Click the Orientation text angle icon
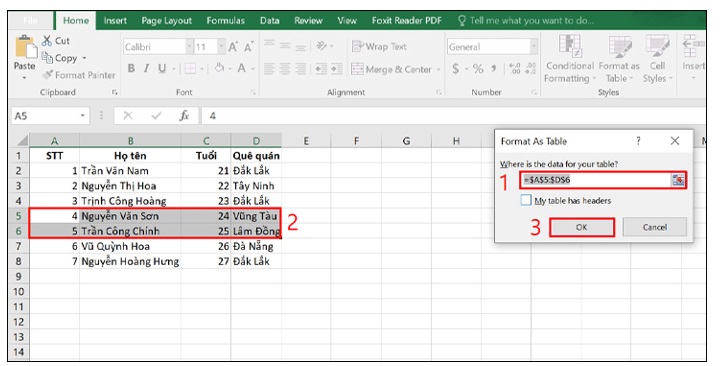This screenshot has width=721, height=366. tap(322, 46)
